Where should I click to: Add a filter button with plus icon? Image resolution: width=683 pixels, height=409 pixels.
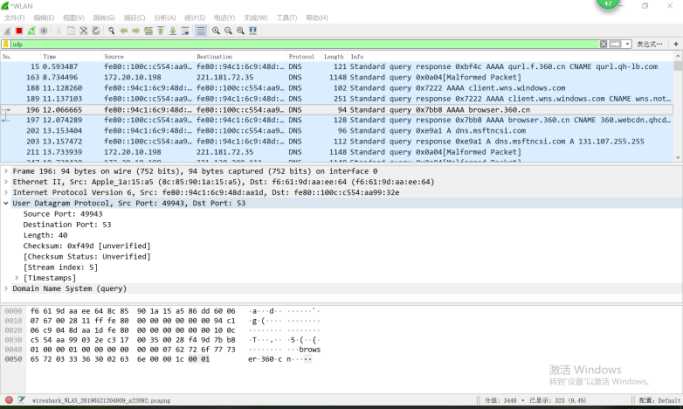point(676,44)
